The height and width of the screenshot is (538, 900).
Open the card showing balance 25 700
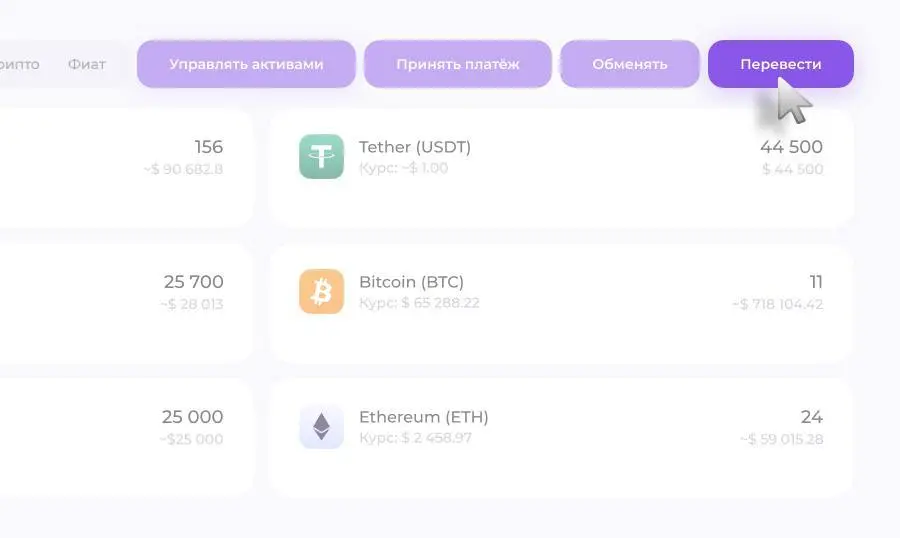(x=126, y=303)
